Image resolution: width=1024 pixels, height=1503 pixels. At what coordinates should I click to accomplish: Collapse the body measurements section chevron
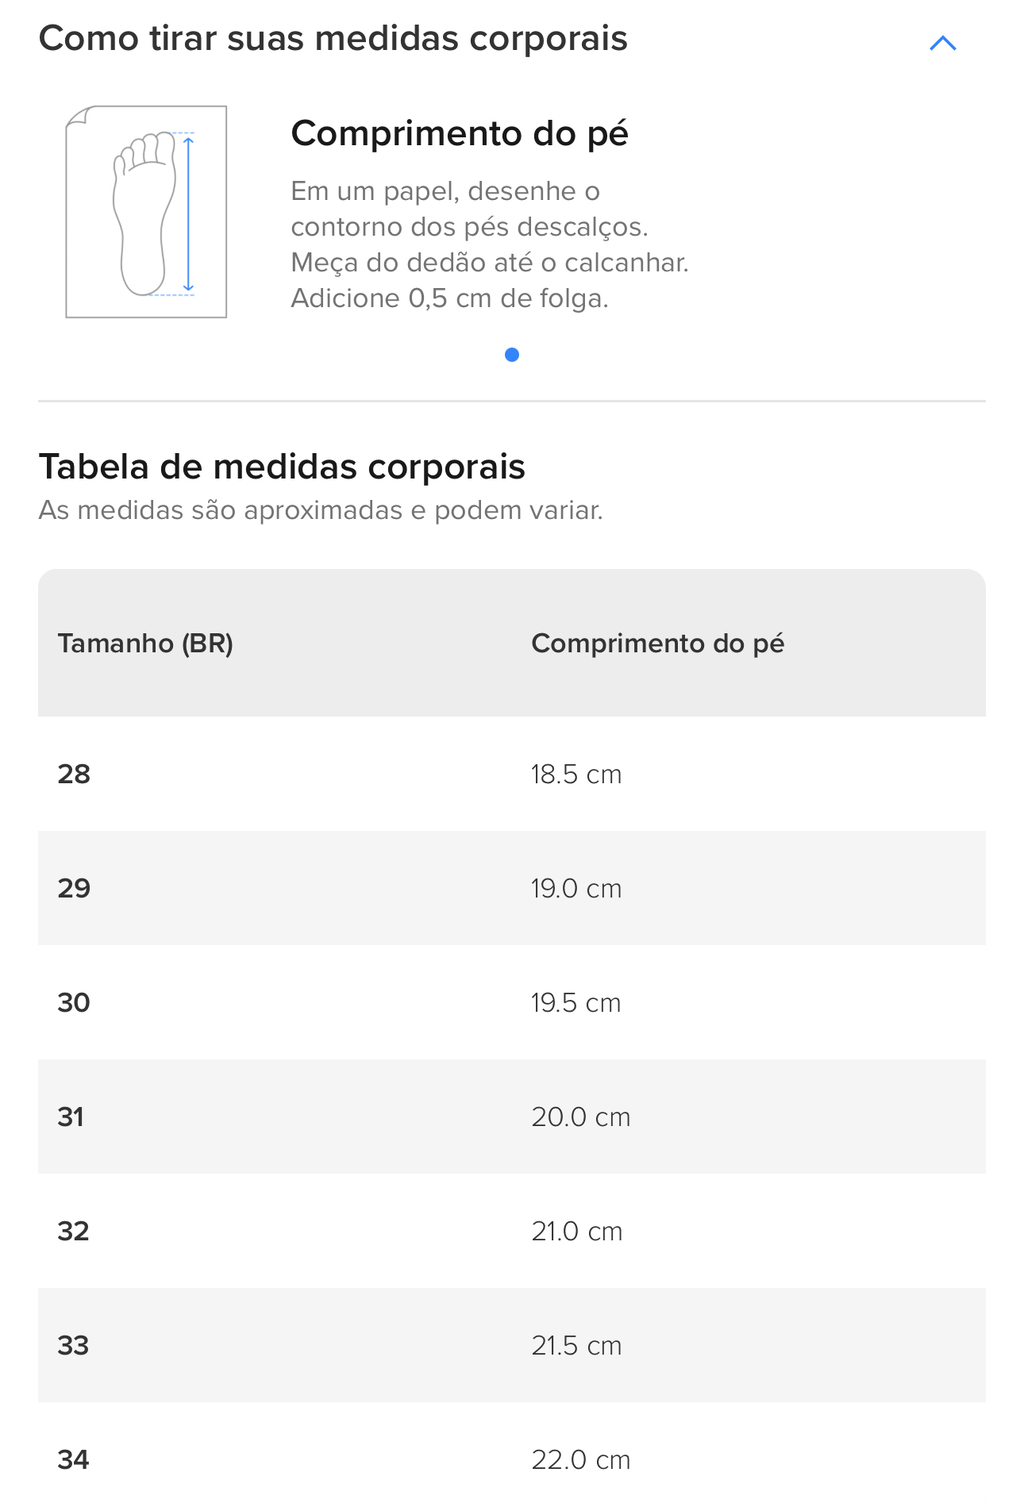942,43
